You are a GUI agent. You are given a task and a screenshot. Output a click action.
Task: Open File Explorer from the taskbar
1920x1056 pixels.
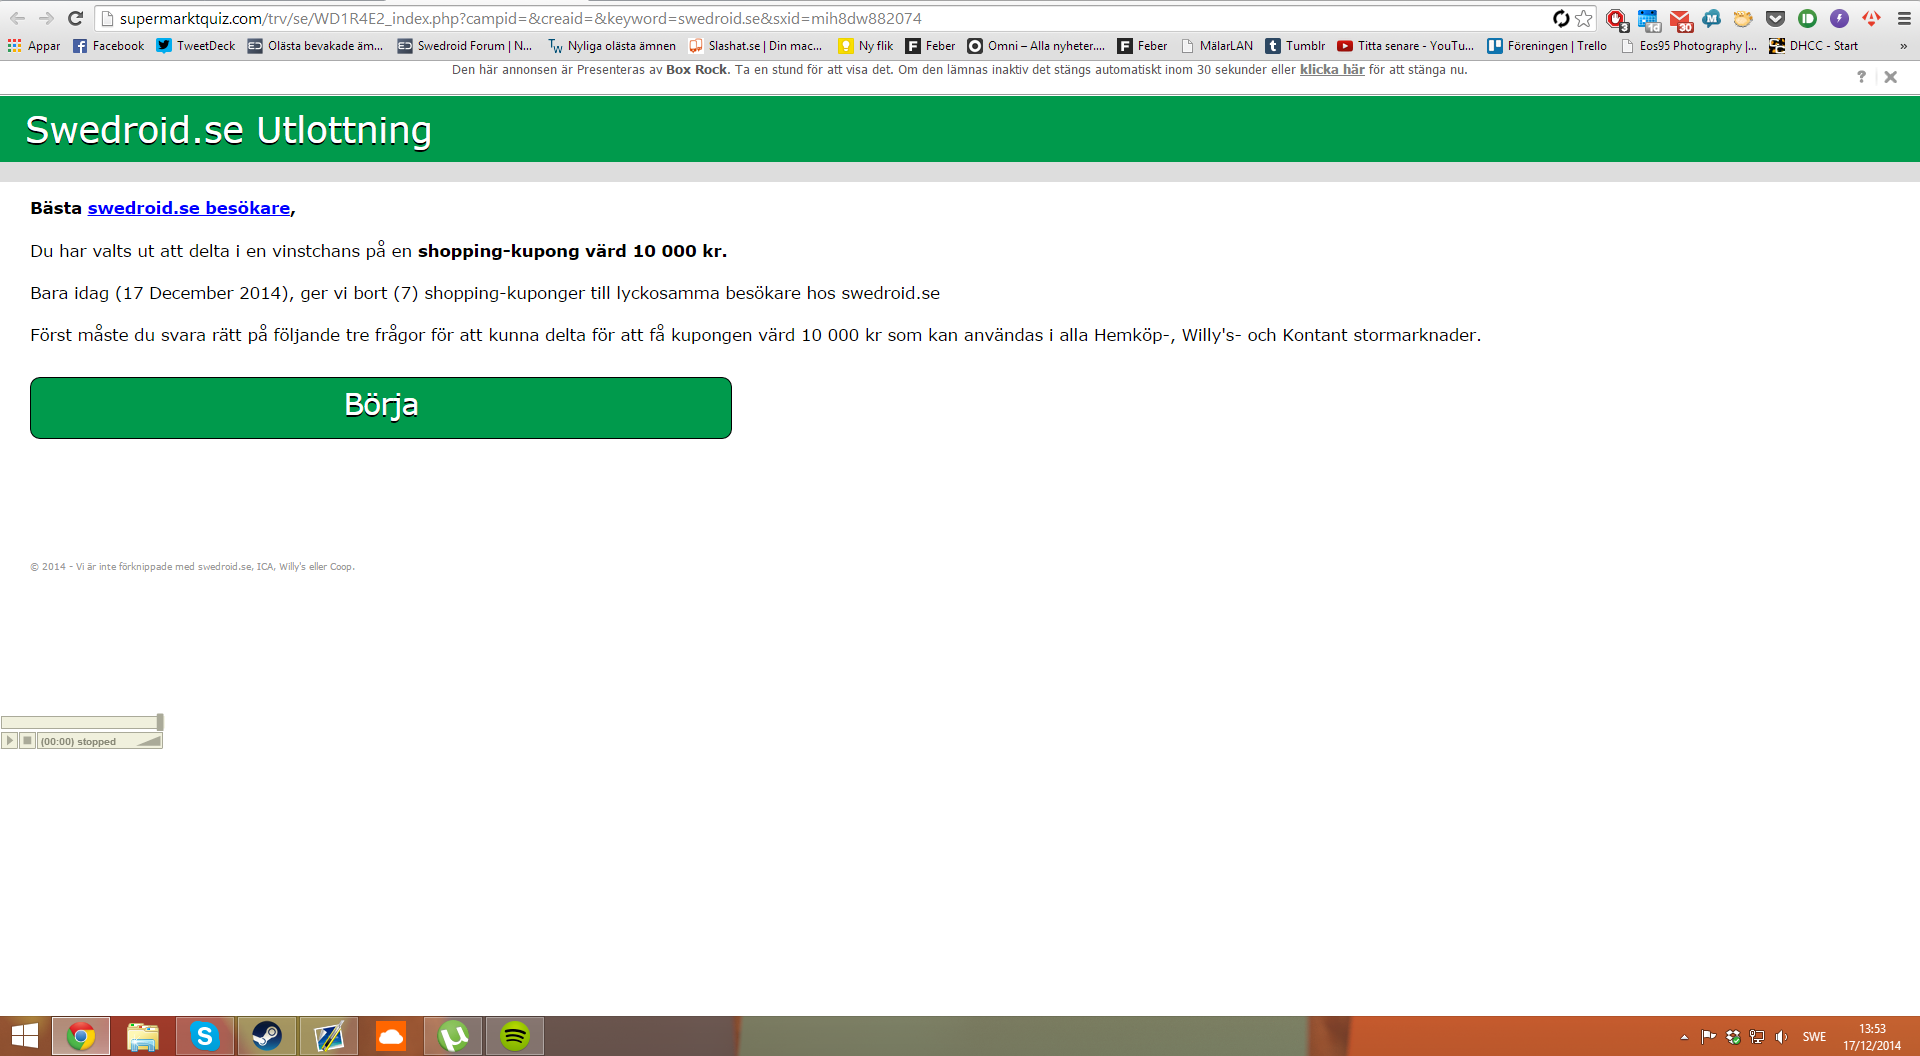click(x=143, y=1036)
